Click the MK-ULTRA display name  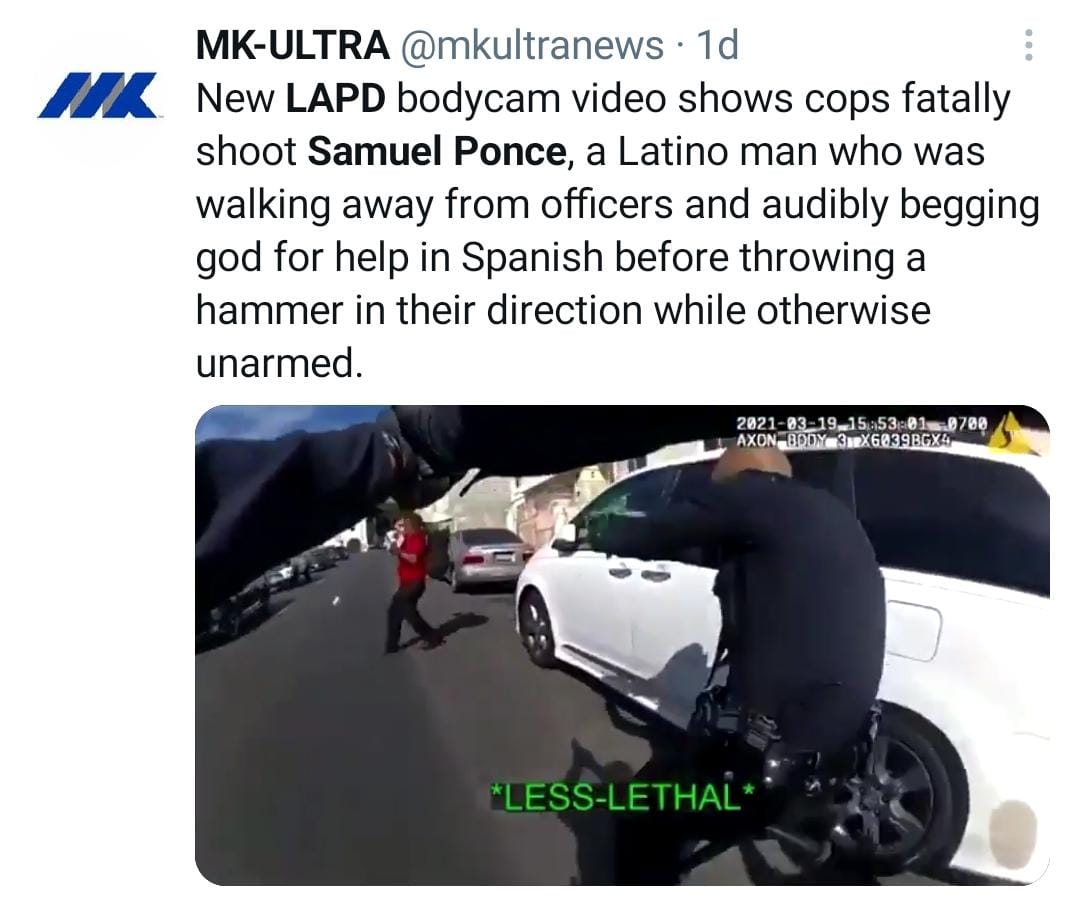pyautogui.click(x=292, y=45)
